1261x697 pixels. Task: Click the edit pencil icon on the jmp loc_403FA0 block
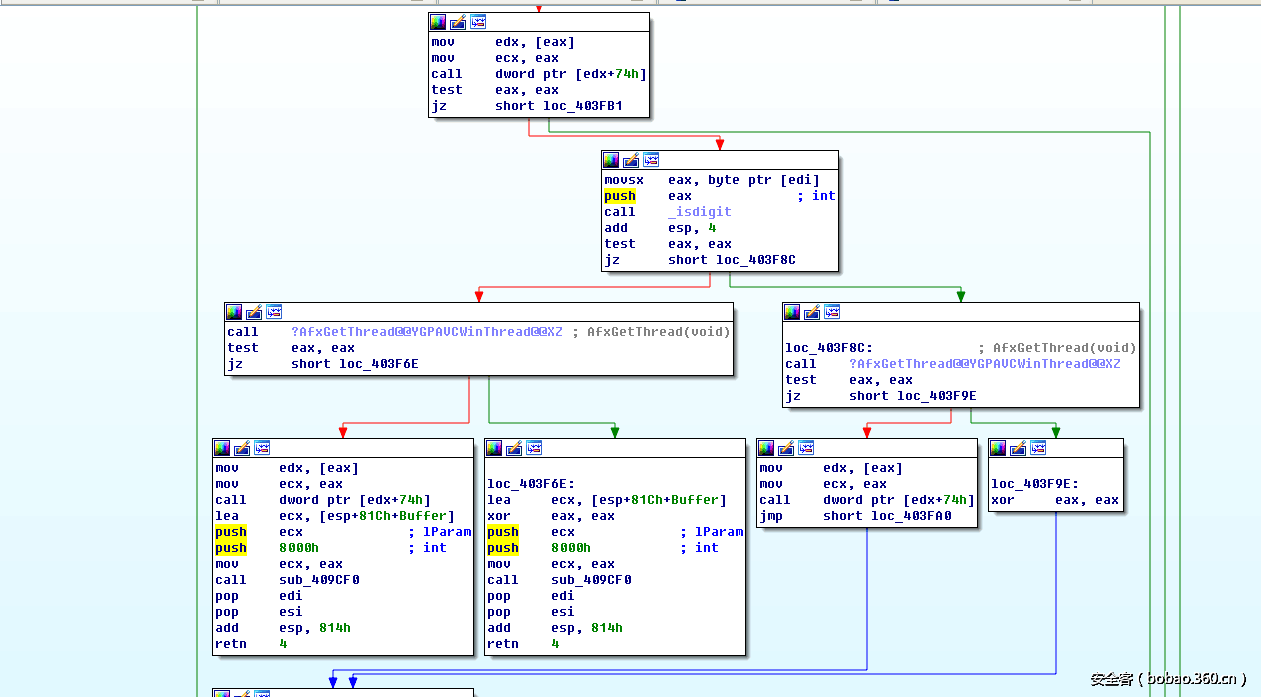(x=786, y=448)
